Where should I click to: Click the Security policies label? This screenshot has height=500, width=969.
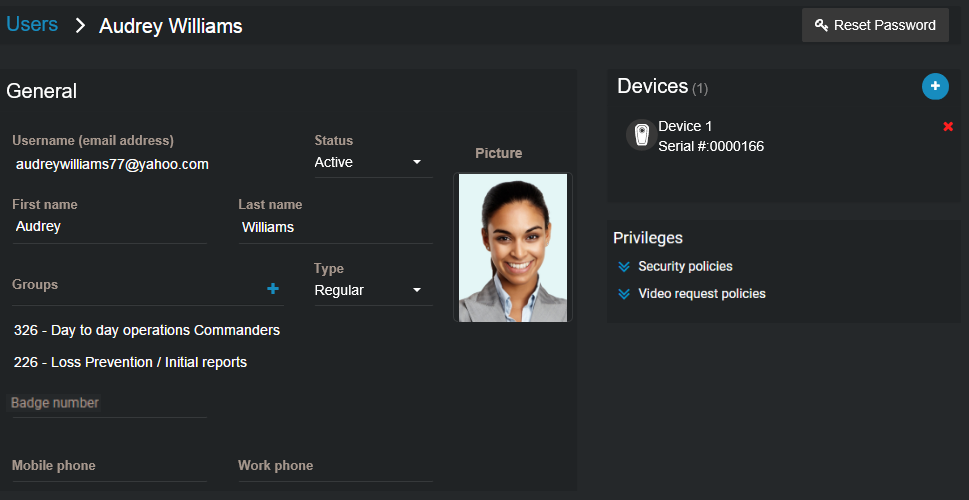685,266
